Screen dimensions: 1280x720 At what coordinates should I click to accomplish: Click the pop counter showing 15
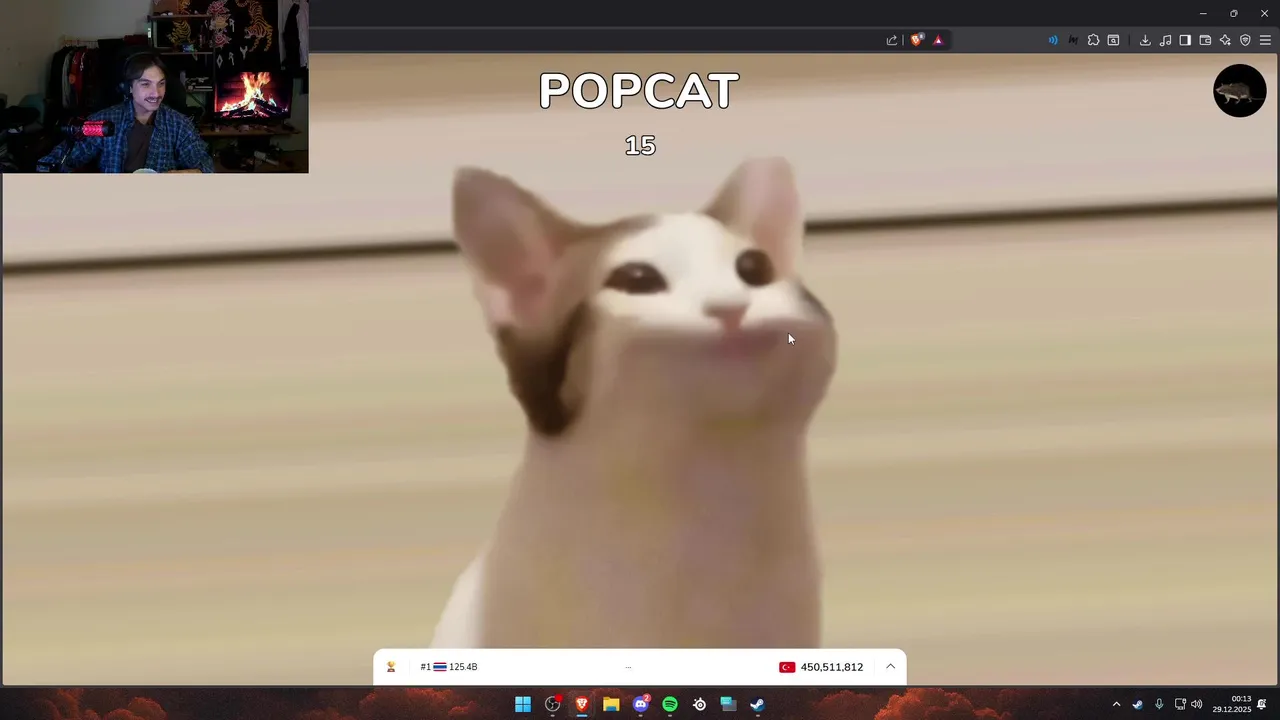tap(640, 146)
